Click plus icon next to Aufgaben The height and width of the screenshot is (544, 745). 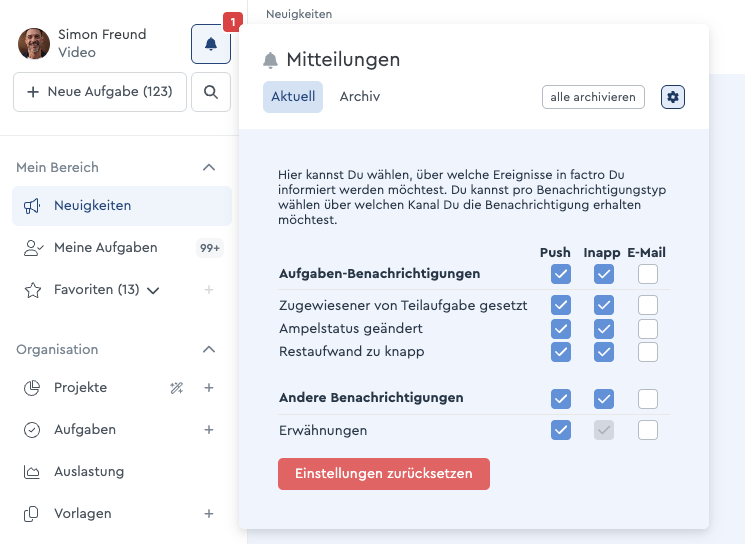tap(209, 429)
